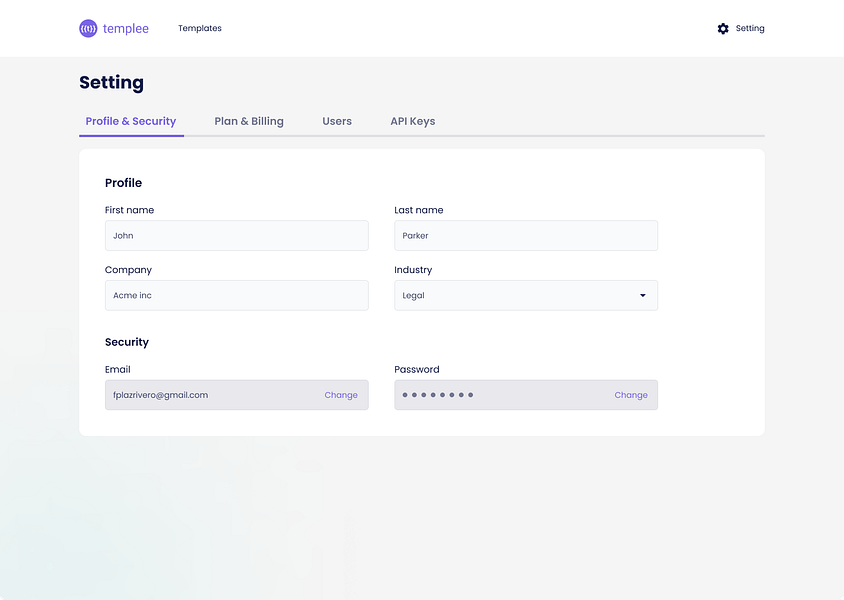Select the Profile & Security tab
This screenshot has height=600, width=844.
[x=131, y=121]
